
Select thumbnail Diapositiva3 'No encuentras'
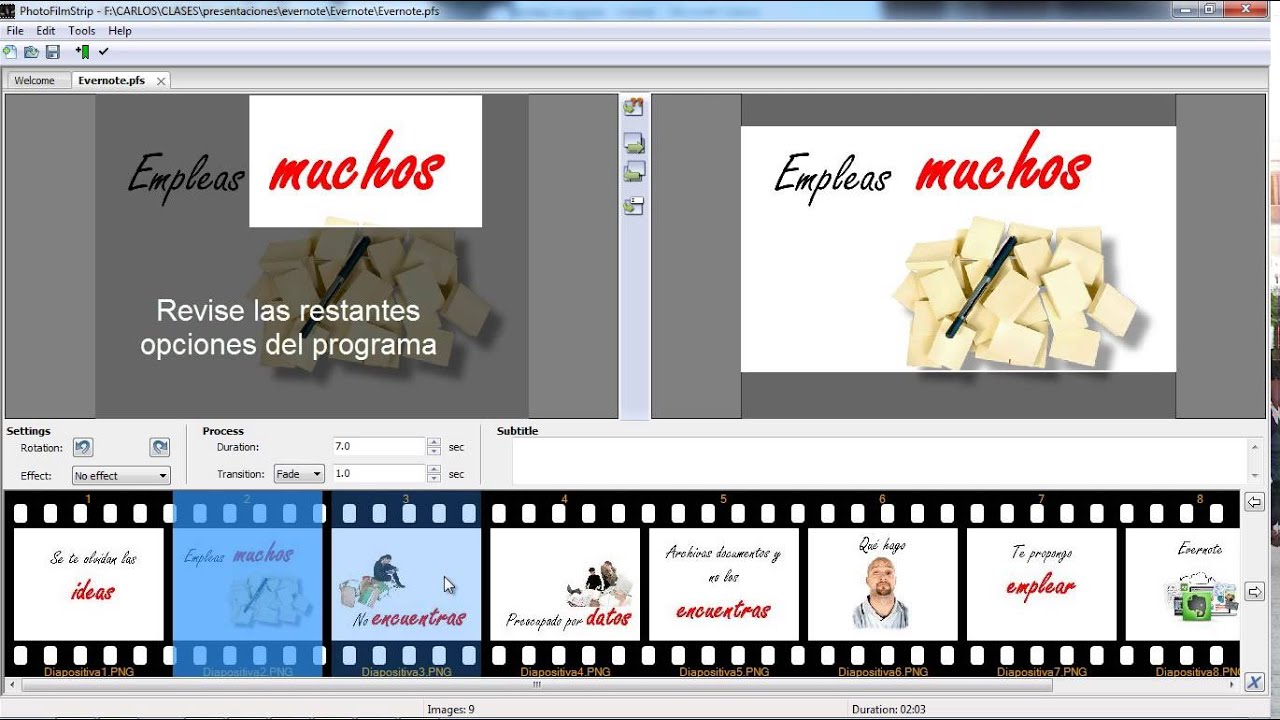406,584
